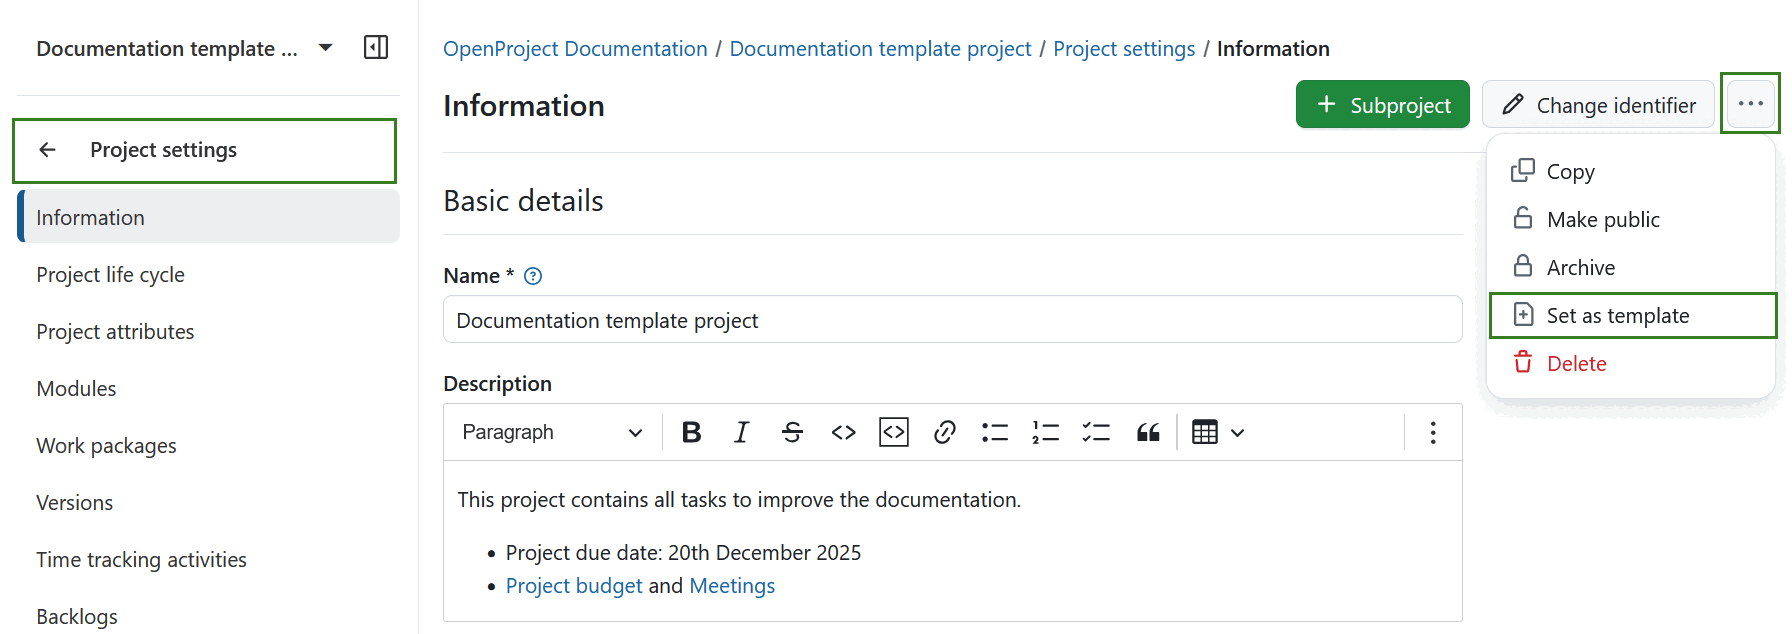Click the Name input field
This screenshot has height=634, width=1792.
(952, 320)
